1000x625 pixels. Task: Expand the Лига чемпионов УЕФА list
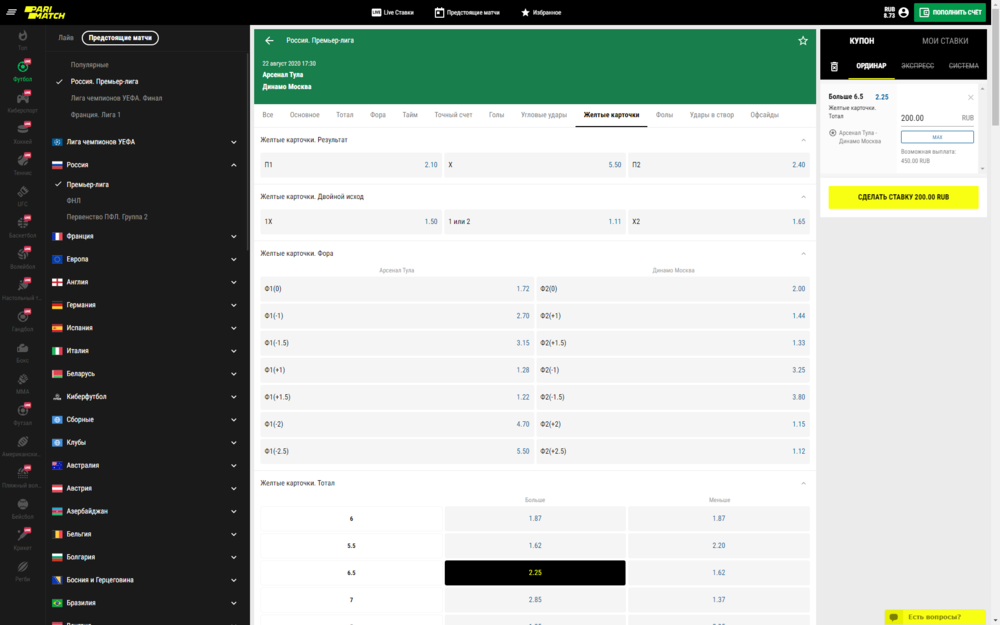(233, 142)
